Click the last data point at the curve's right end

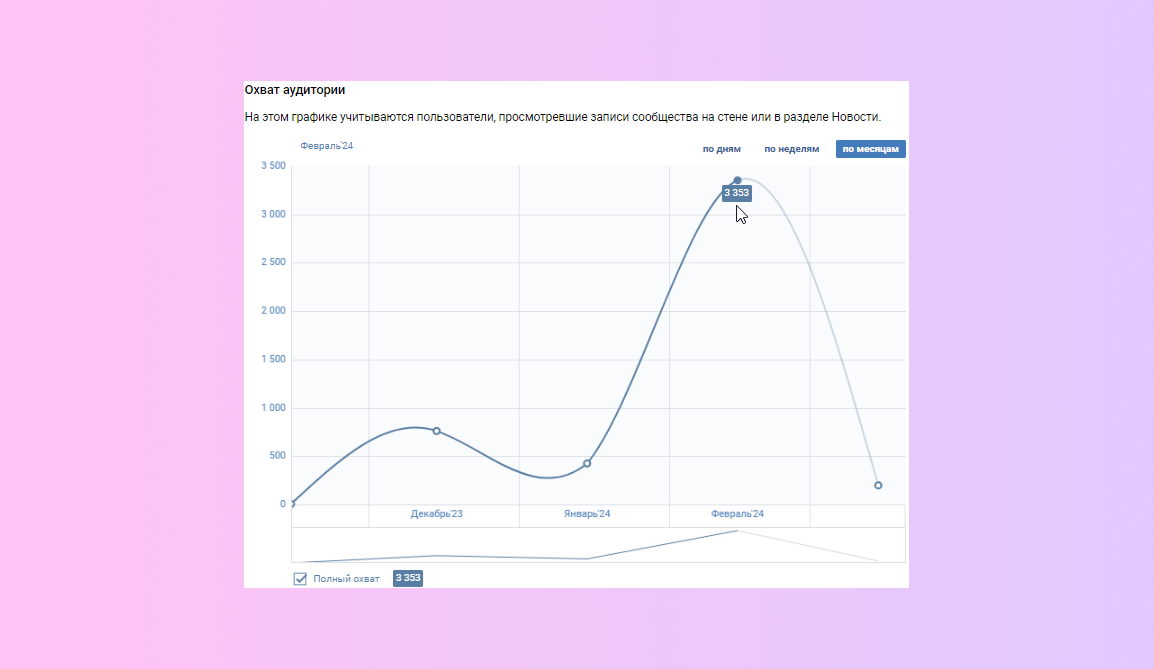pos(878,485)
